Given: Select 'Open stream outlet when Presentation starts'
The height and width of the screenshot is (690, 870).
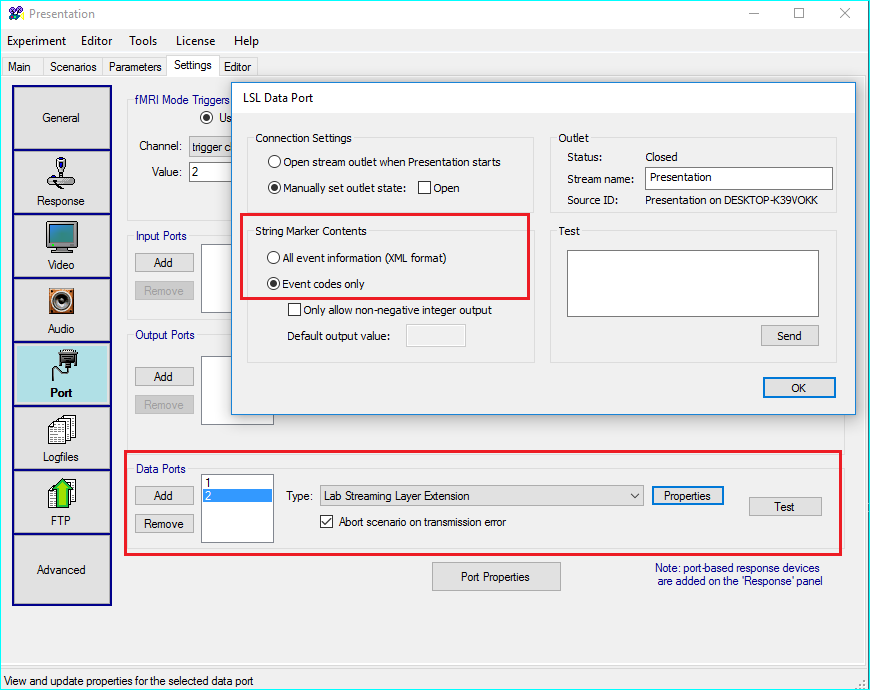Looking at the screenshot, I should [274, 162].
